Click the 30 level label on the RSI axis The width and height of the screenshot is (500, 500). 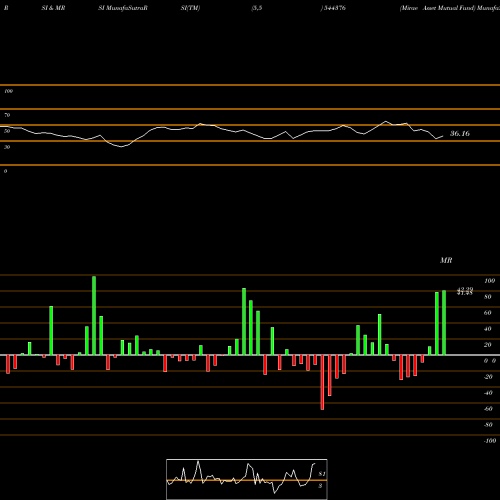[x=7, y=147]
